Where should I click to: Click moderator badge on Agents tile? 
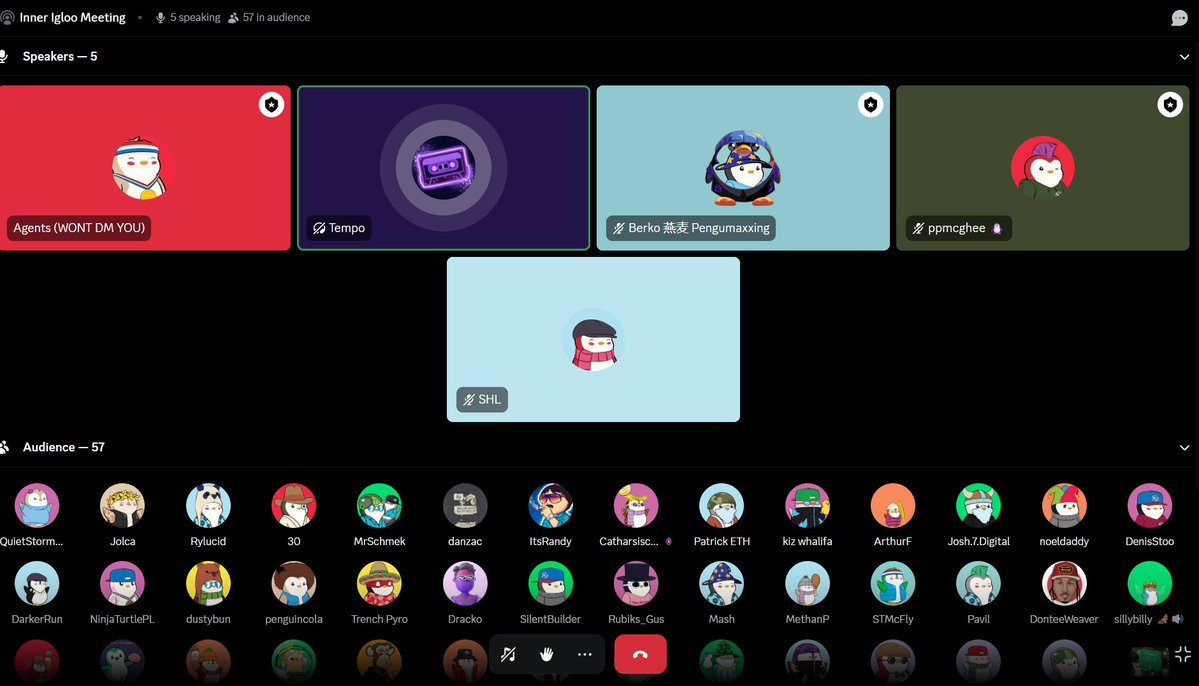tap(271, 104)
